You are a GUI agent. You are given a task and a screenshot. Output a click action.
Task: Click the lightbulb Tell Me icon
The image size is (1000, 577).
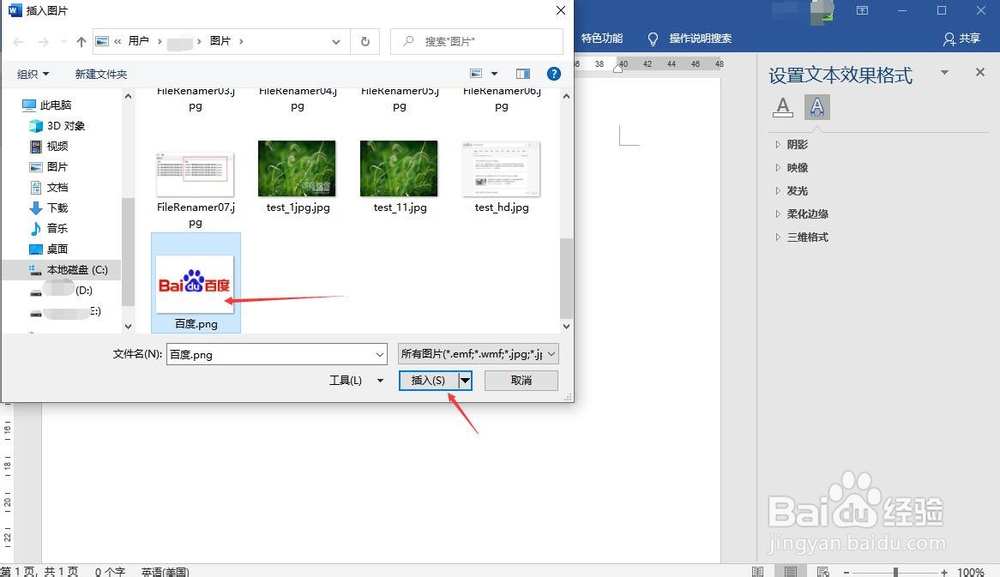(652, 39)
